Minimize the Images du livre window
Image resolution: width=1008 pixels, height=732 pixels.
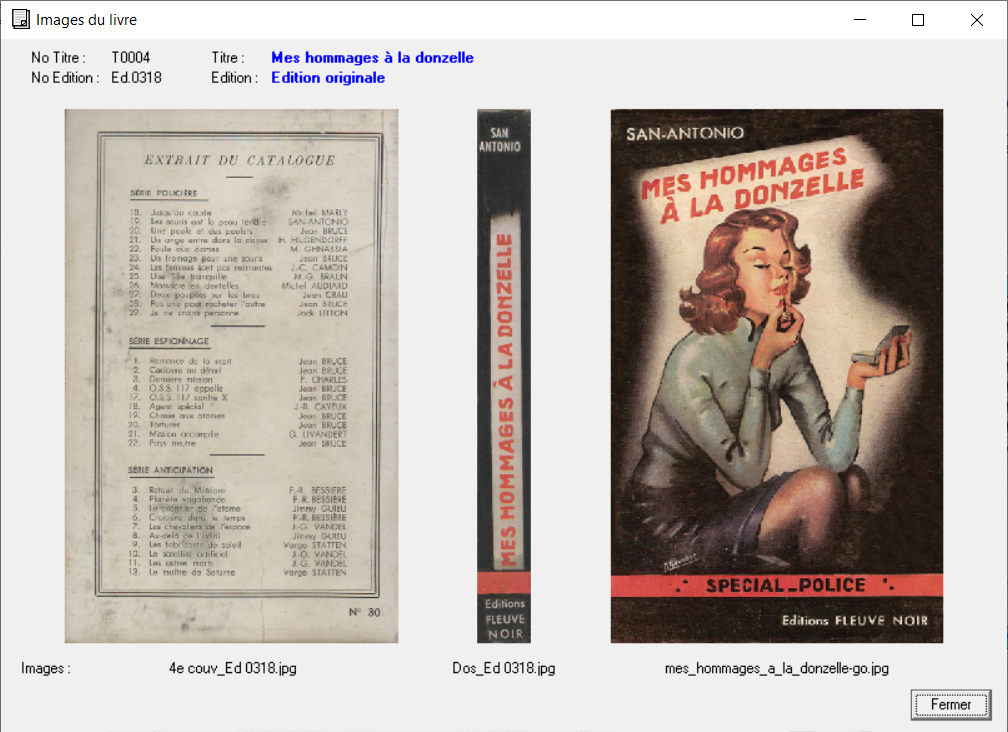point(860,20)
